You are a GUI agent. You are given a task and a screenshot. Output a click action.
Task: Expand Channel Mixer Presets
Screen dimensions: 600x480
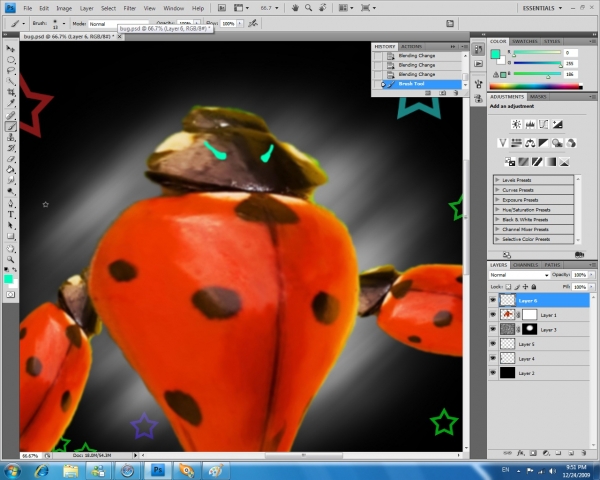point(497,229)
